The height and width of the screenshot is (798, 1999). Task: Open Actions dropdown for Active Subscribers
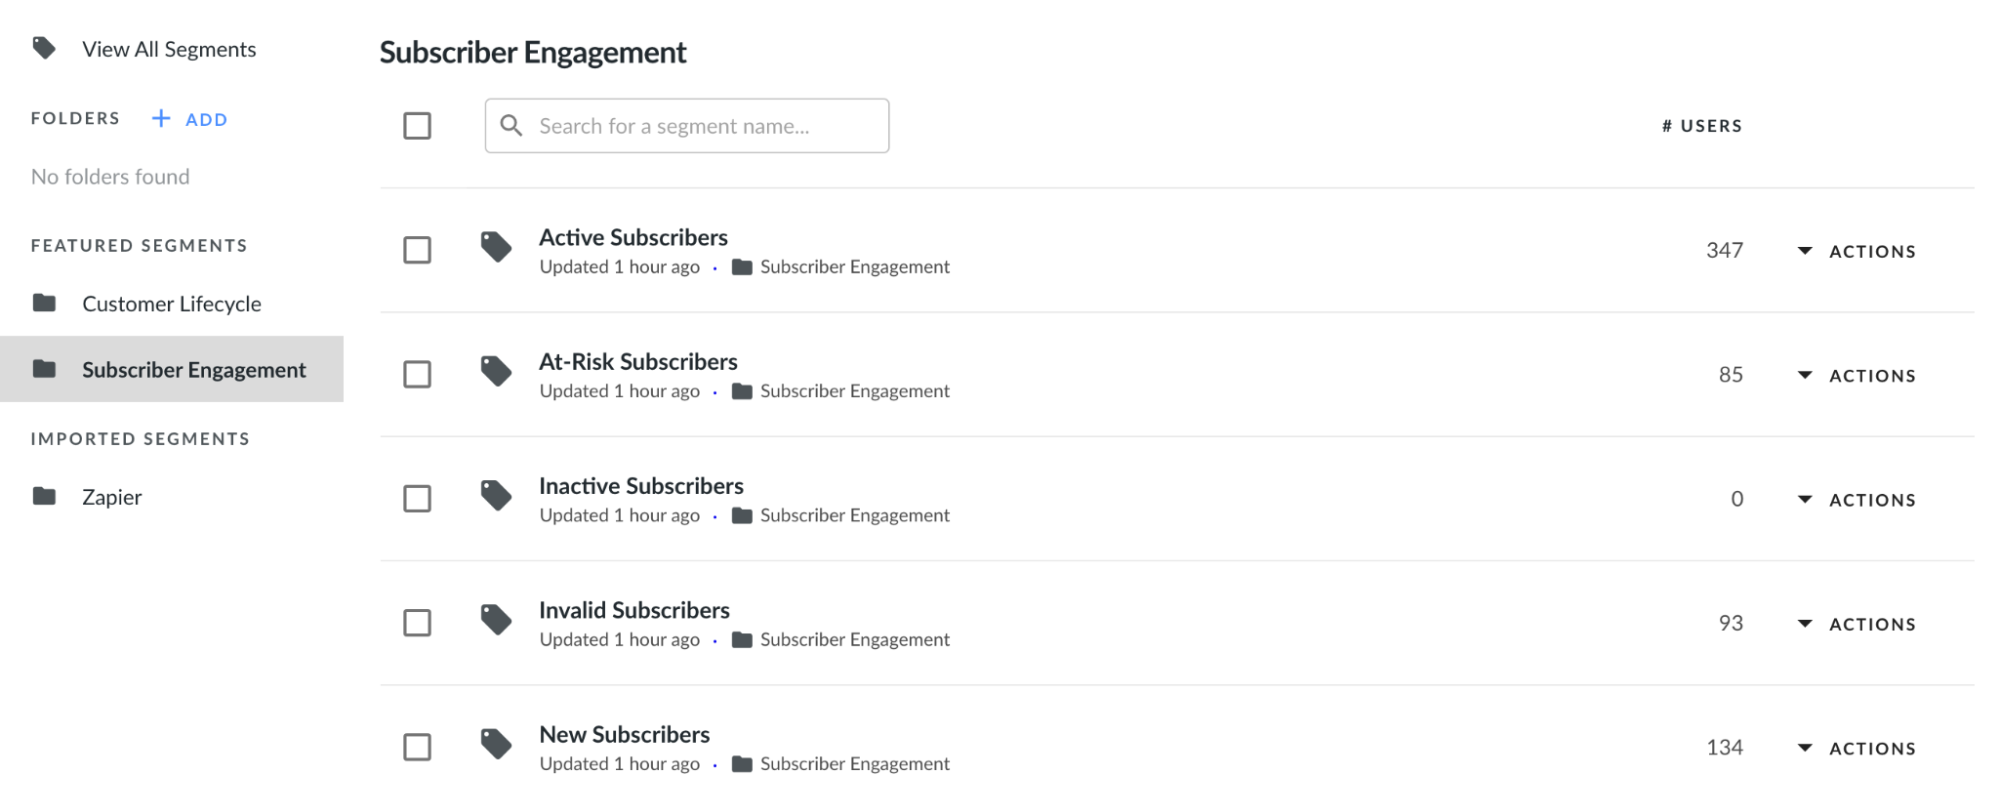point(1857,251)
